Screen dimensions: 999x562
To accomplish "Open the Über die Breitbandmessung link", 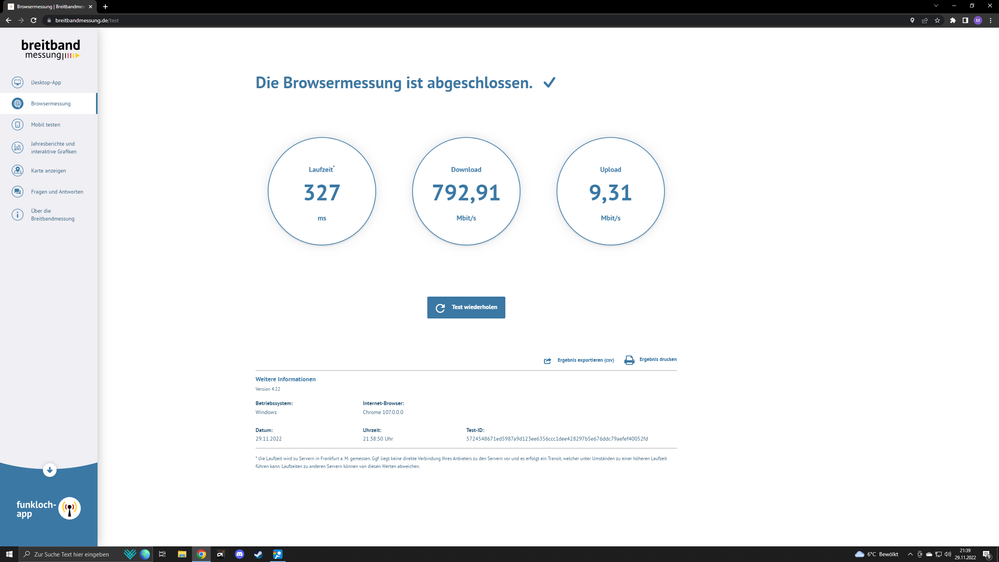I will click(x=52, y=215).
